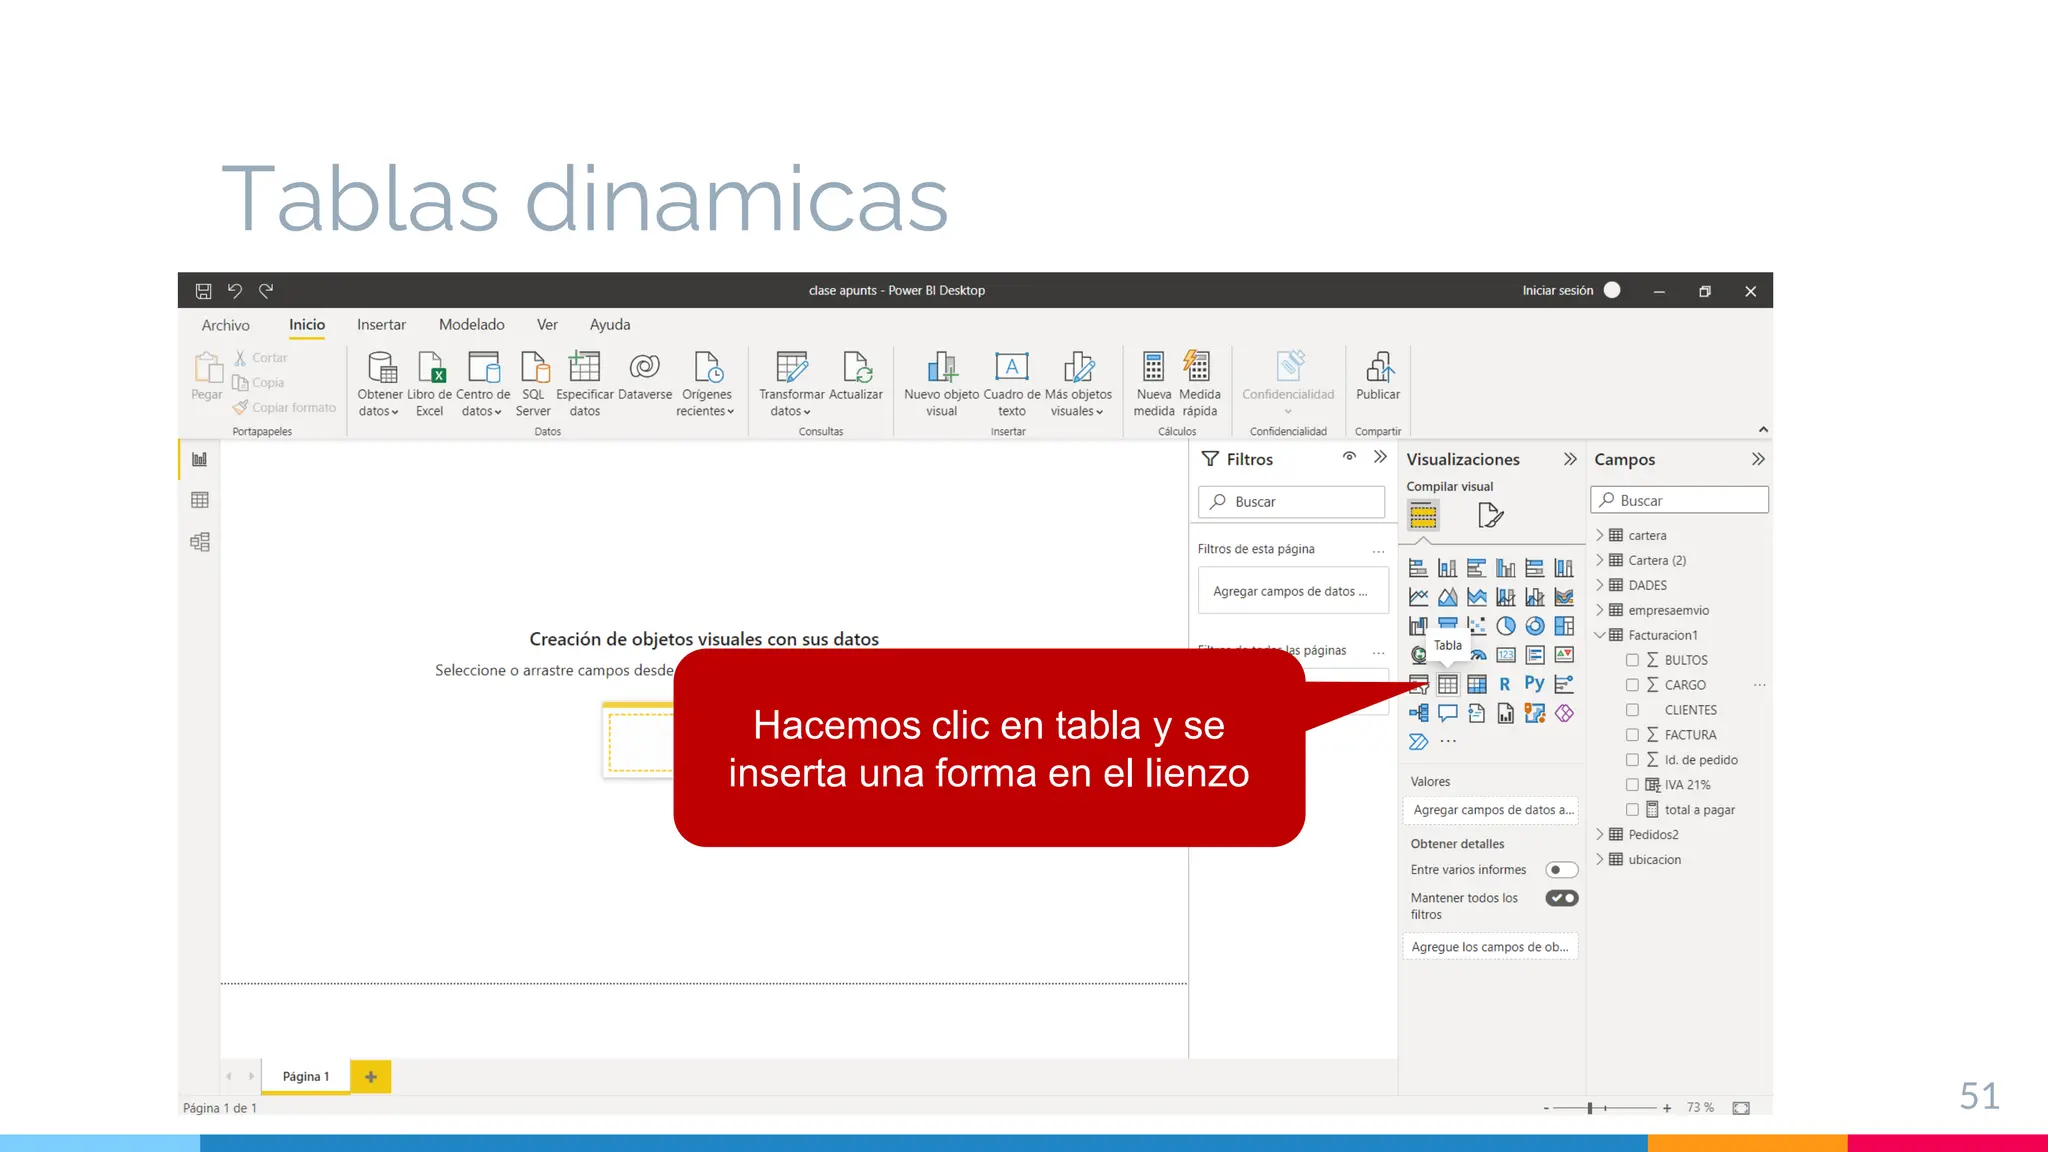
Task: Switch to the Insertar ribbon tab
Action: point(381,325)
